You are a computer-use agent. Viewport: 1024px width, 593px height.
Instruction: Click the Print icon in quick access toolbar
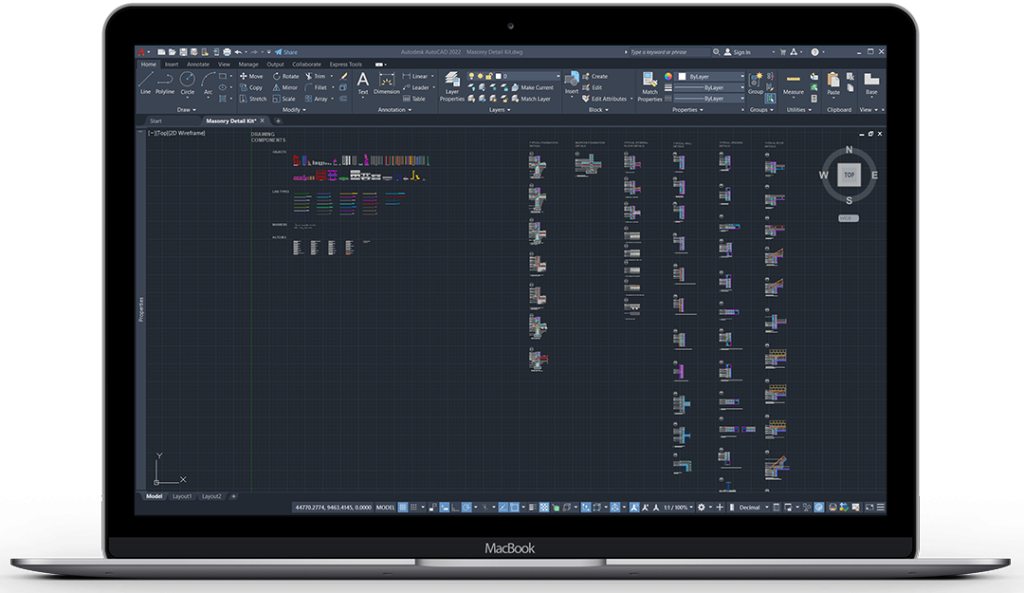coord(227,52)
